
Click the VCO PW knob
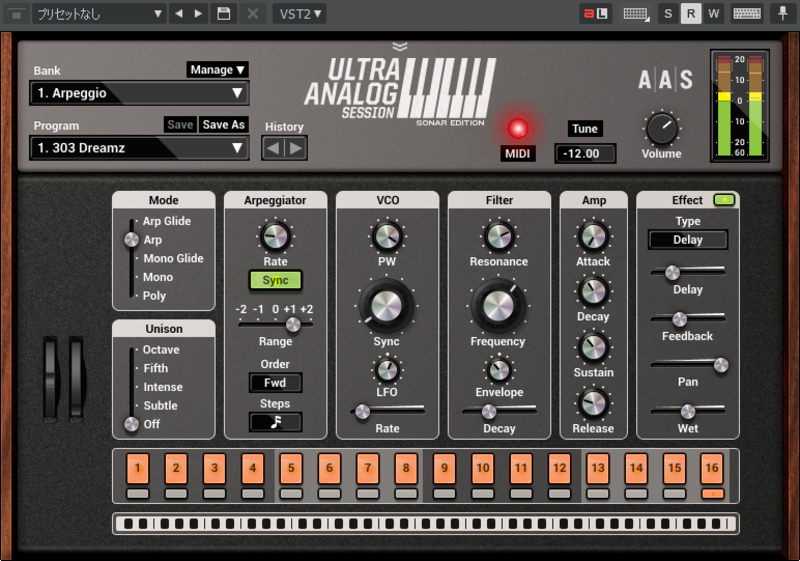pos(387,236)
